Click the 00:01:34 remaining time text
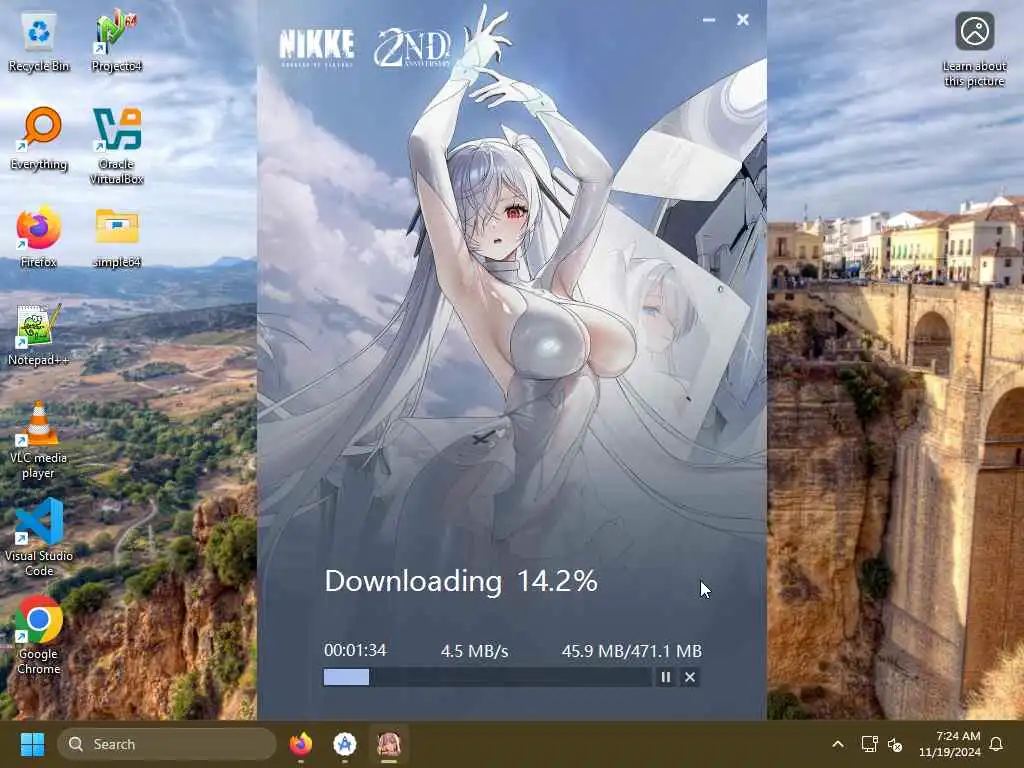This screenshot has height=768, width=1024. [355, 650]
